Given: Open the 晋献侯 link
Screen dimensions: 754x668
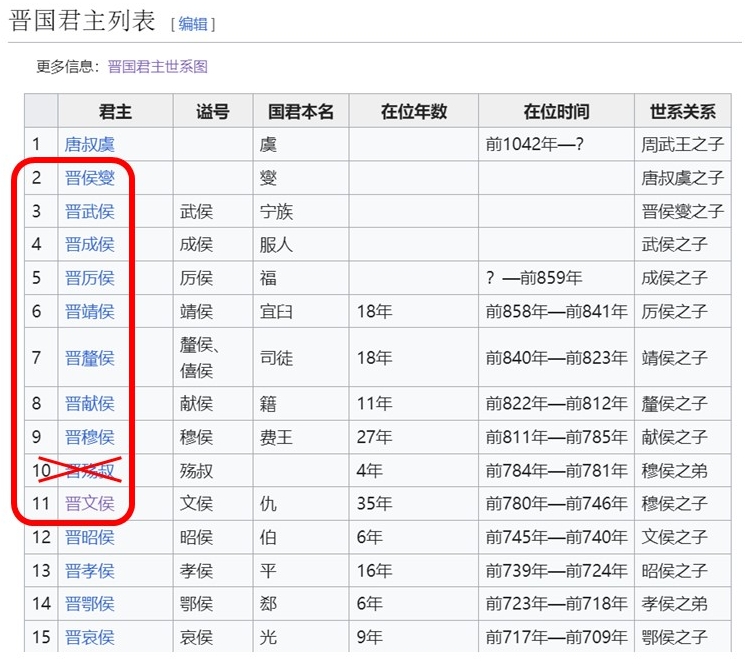Looking at the screenshot, I should [x=90, y=404].
